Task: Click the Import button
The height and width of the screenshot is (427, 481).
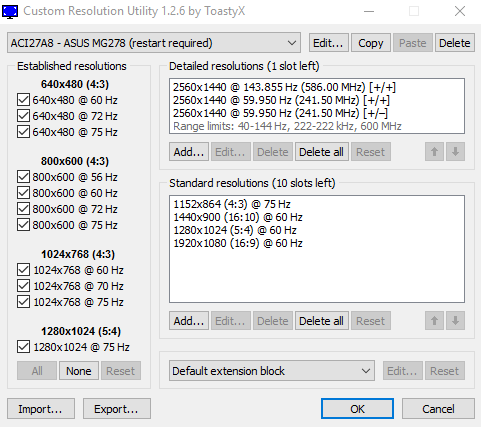Action: pyautogui.click(x=41, y=409)
